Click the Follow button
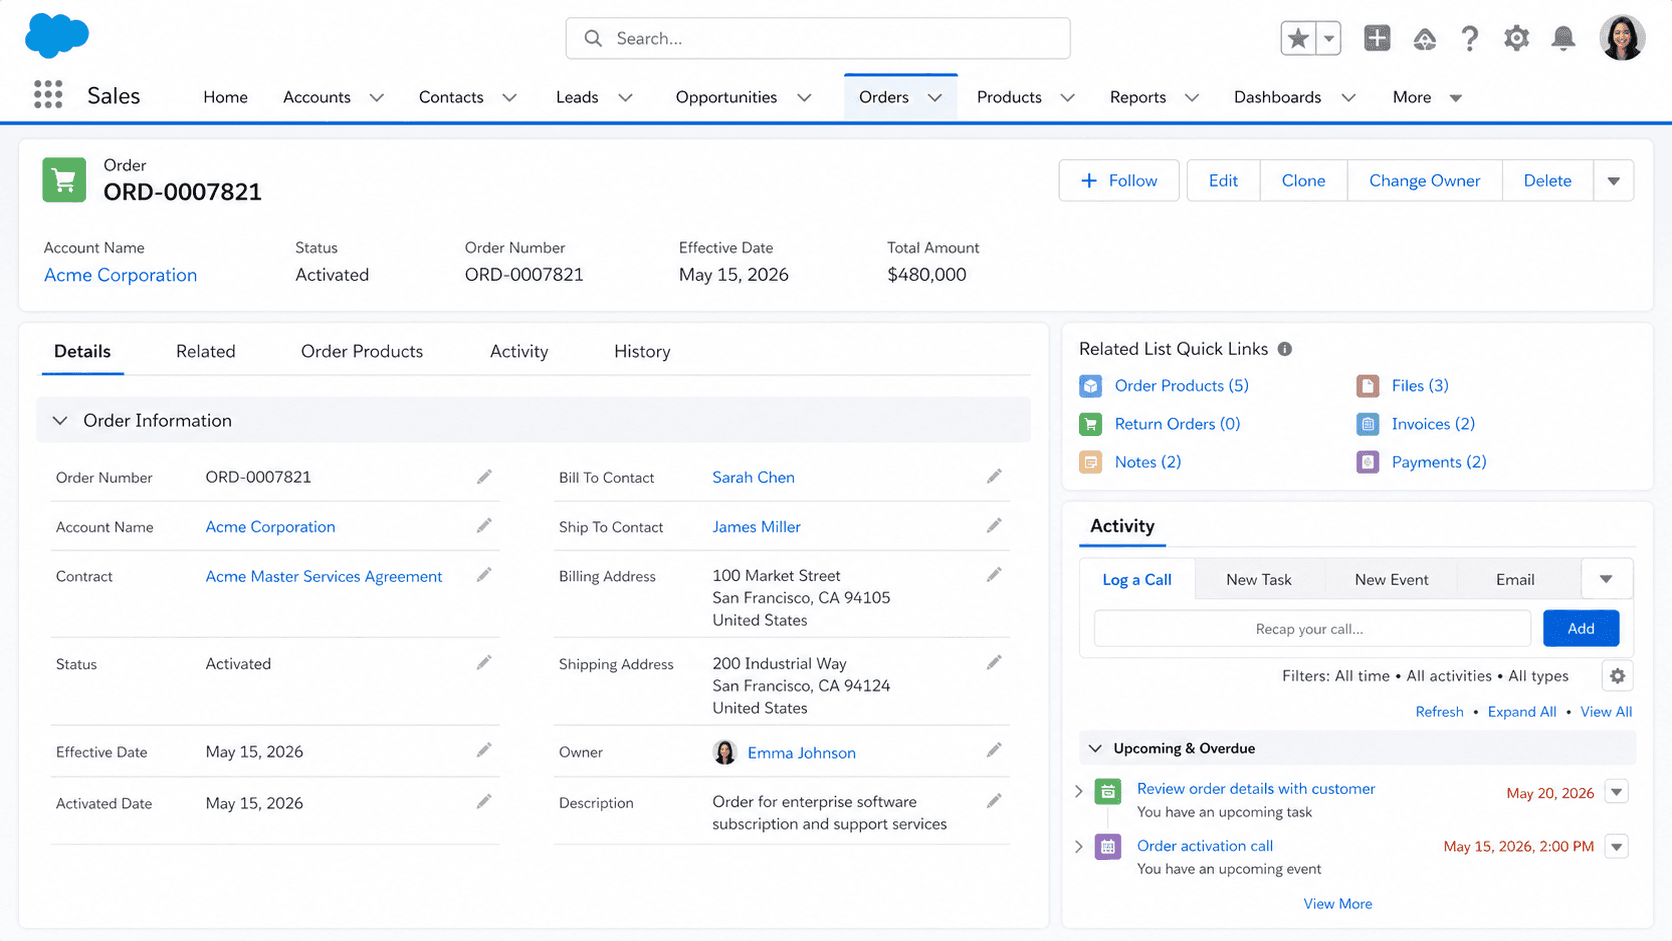The width and height of the screenshot is (1672, 941). click(x=1119, y=181)
